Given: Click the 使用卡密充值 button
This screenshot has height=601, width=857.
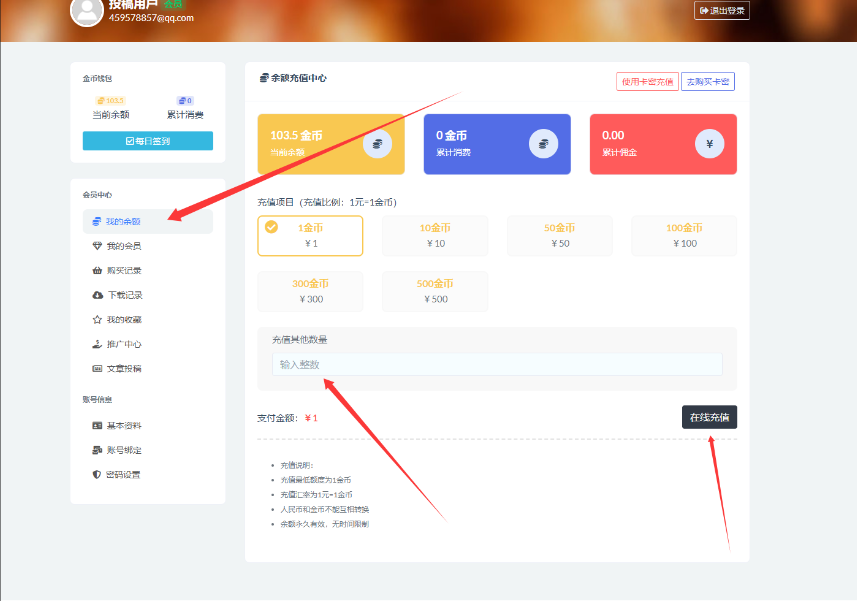Looking at the screenshot, I should tap(646, 82).
